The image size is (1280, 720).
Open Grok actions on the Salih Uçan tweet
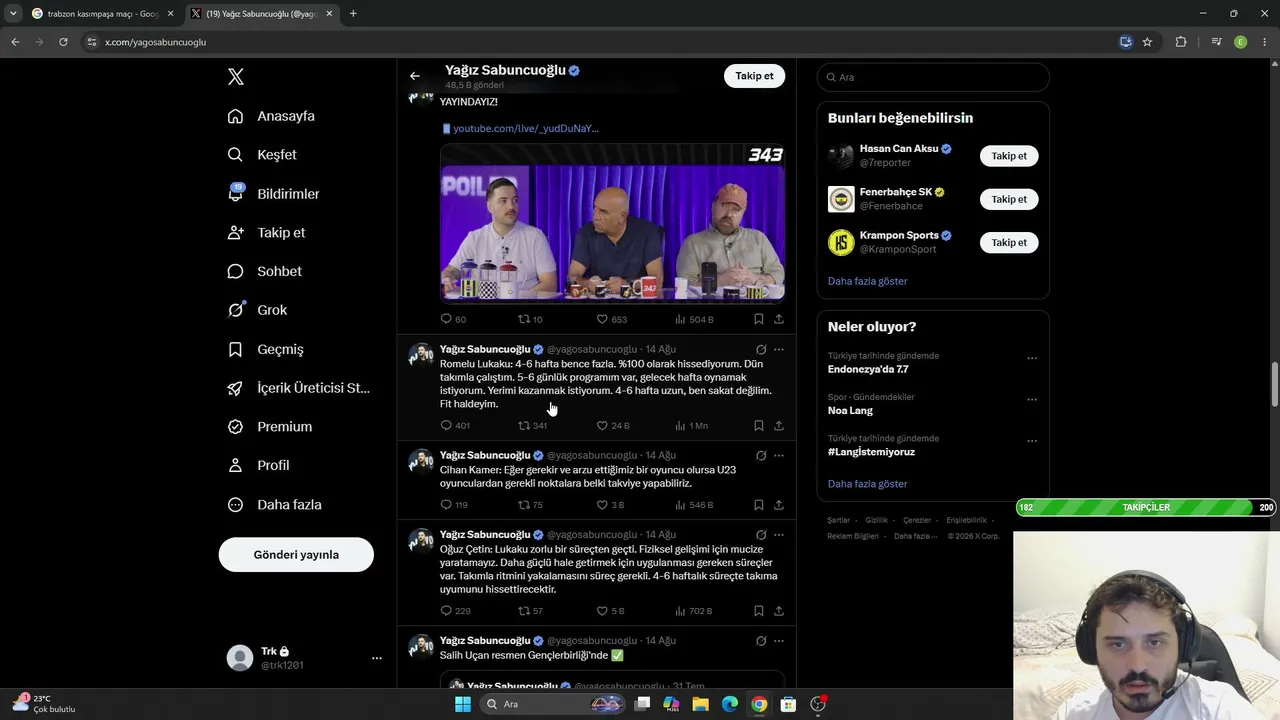coord(761,641)
